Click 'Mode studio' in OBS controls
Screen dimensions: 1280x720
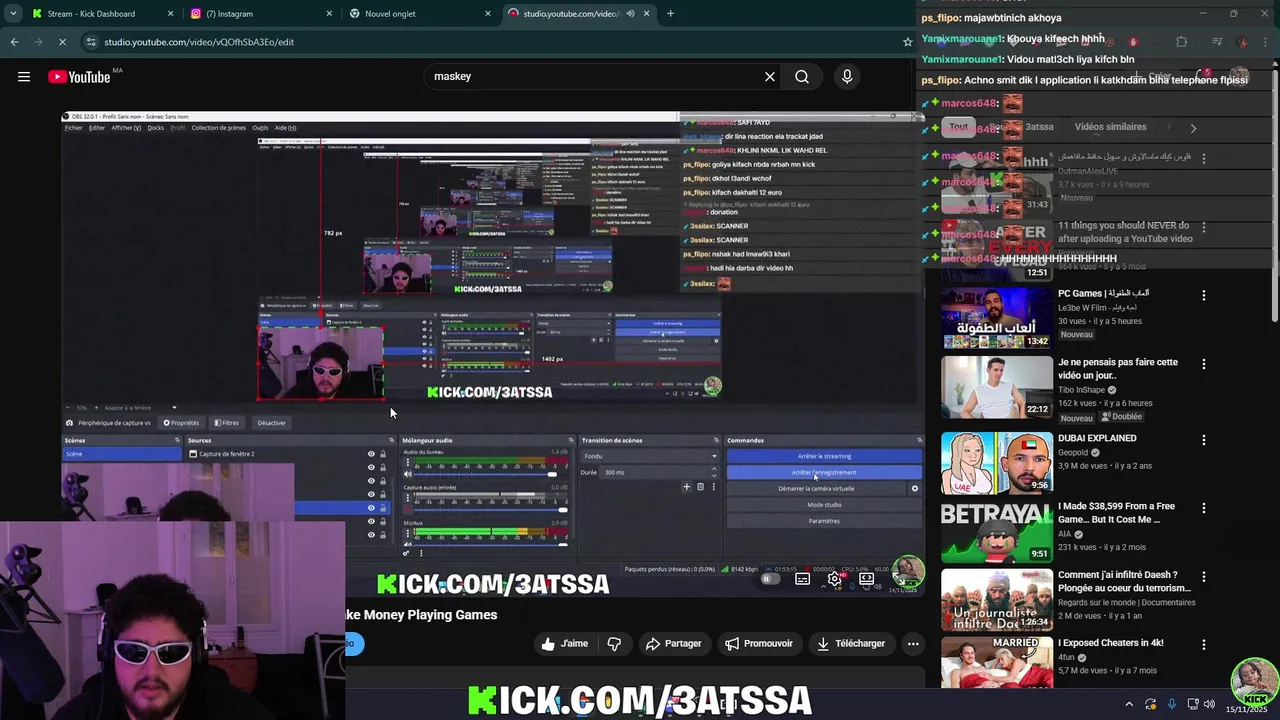pyautogui.click(x=824, y=505)
